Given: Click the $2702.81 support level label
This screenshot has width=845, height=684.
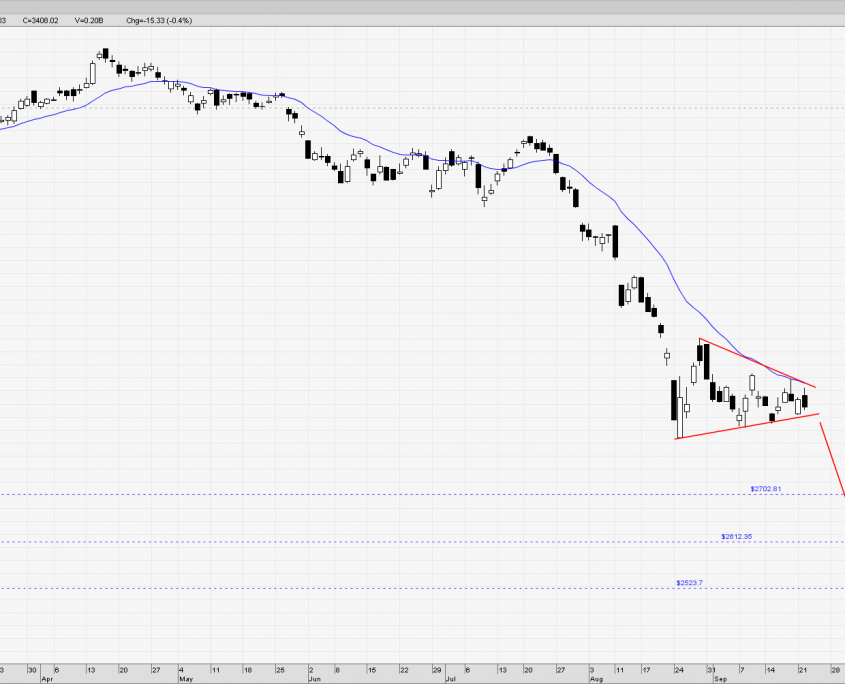Looking at the screenshot, I should [765, 489].
